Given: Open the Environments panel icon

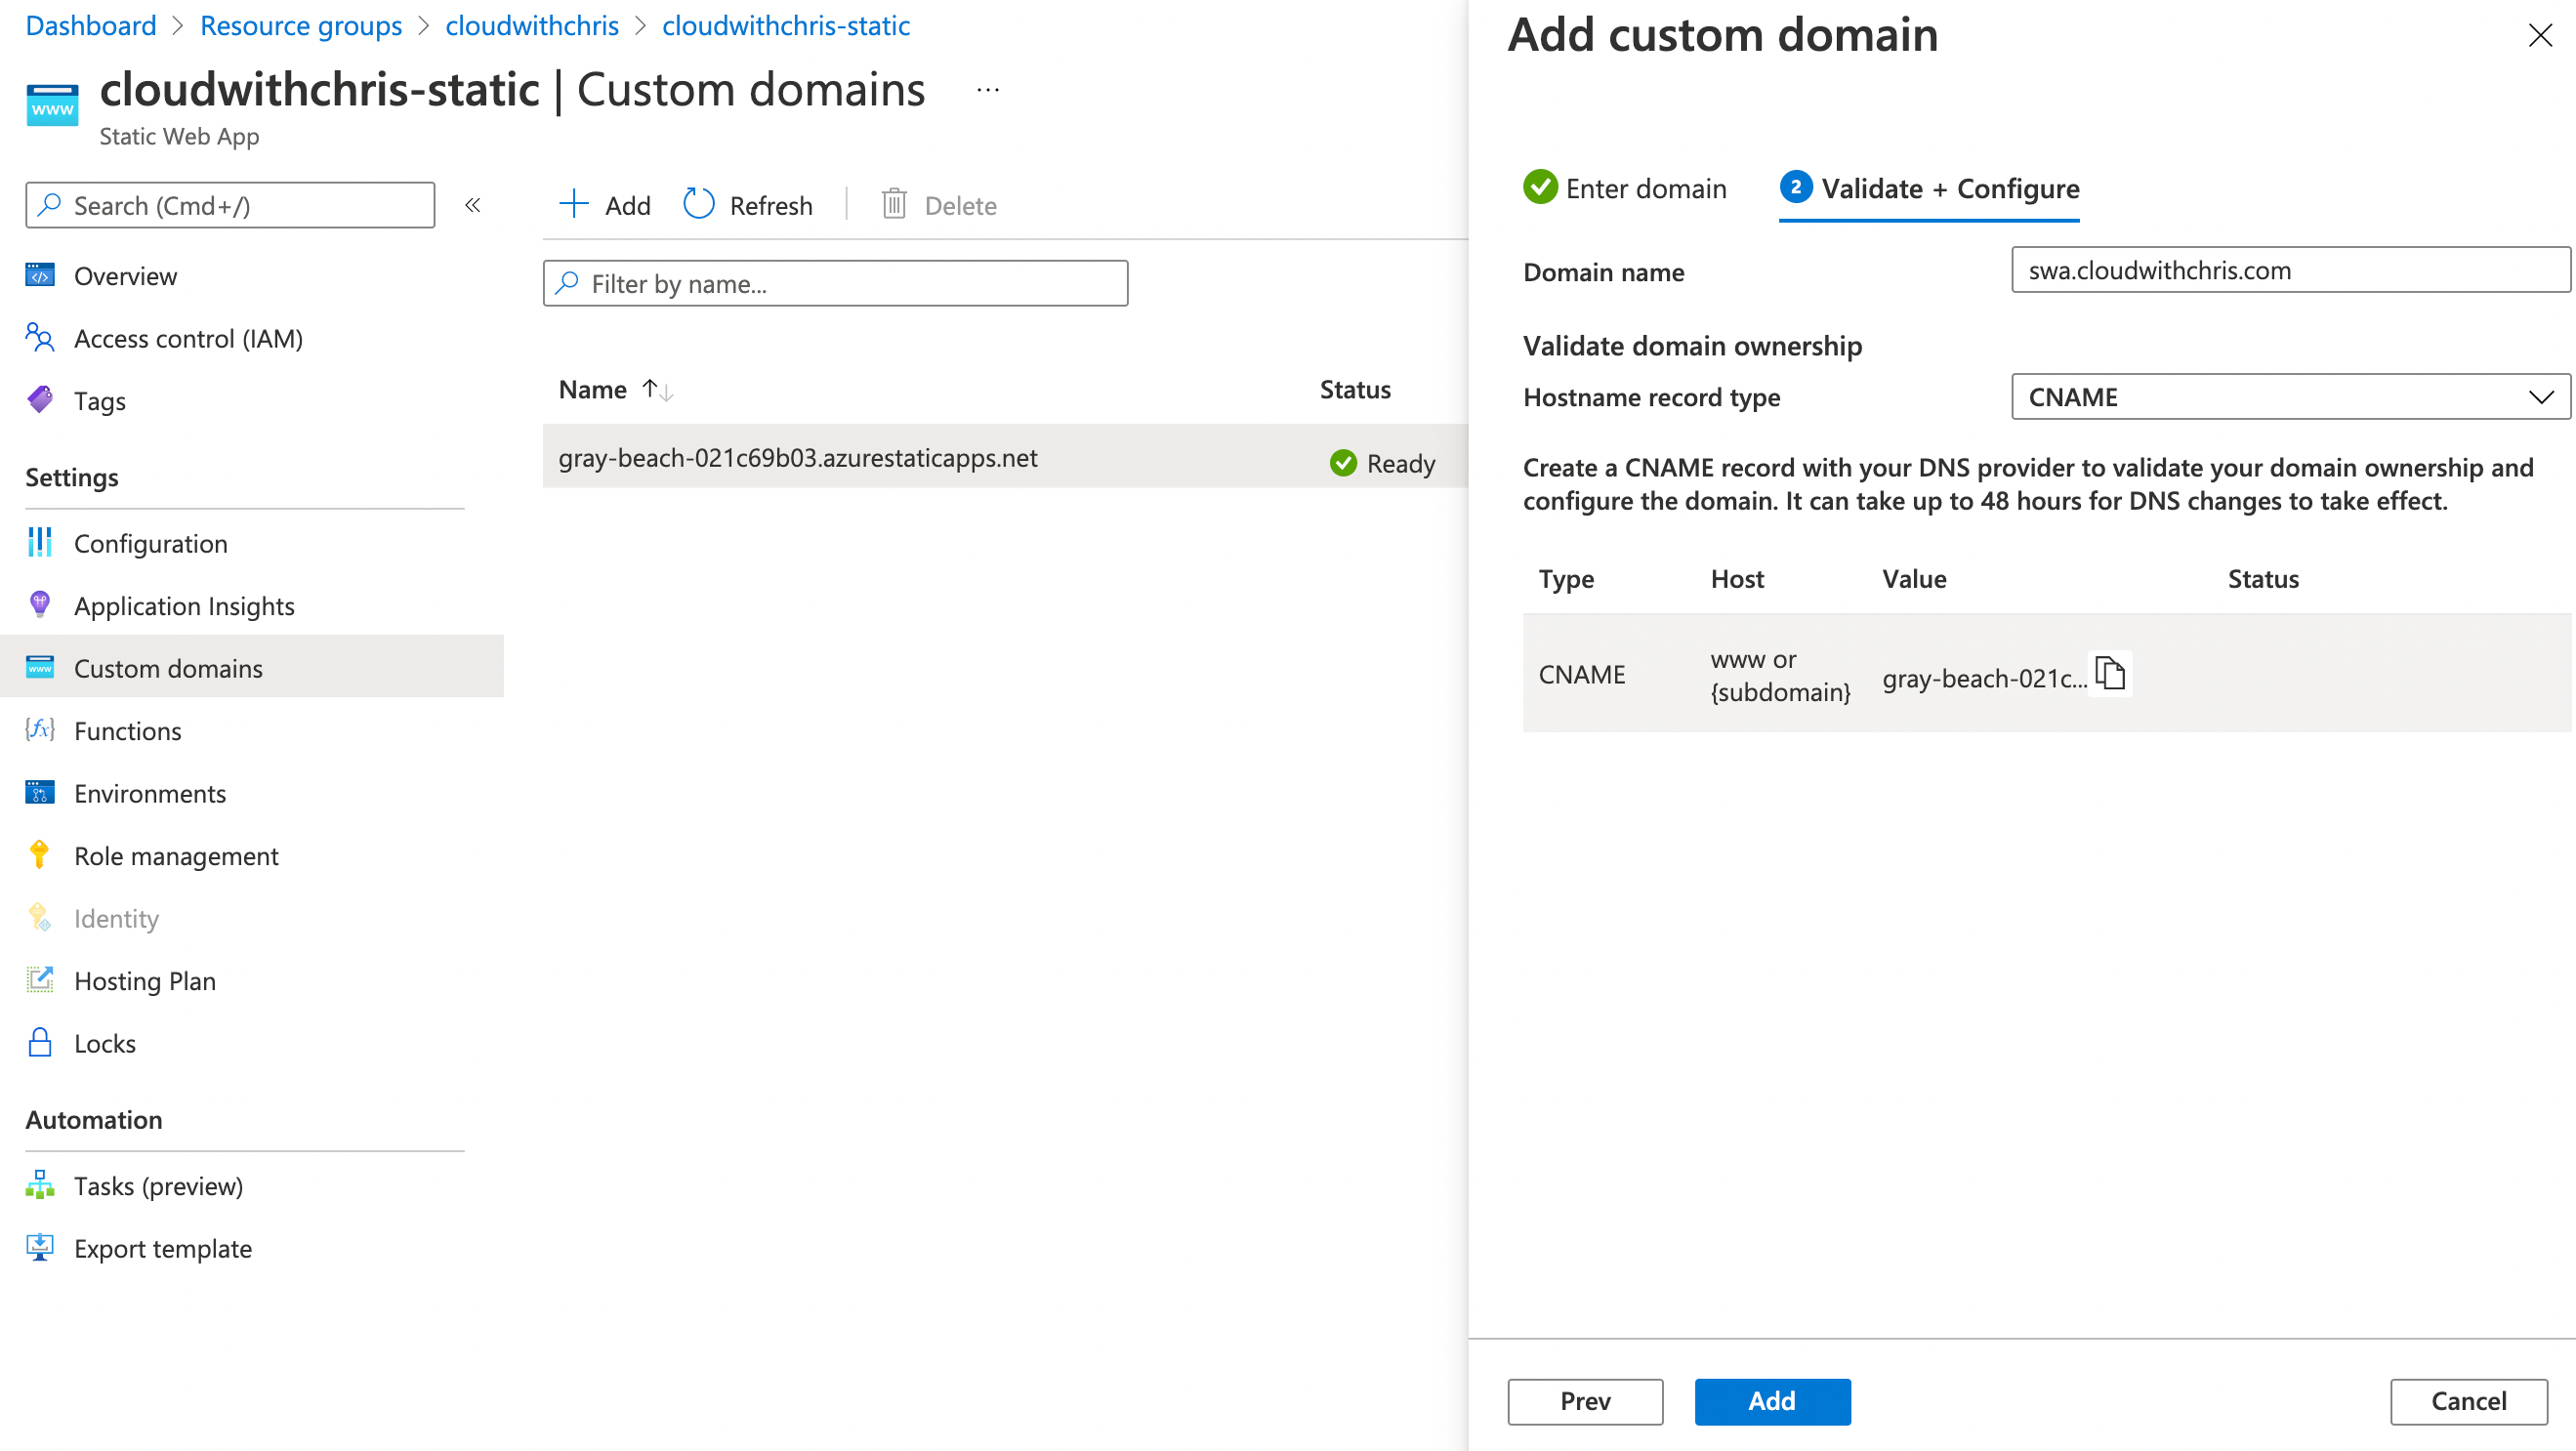Looking at the screenshot, I should click(x=40, y=792).
